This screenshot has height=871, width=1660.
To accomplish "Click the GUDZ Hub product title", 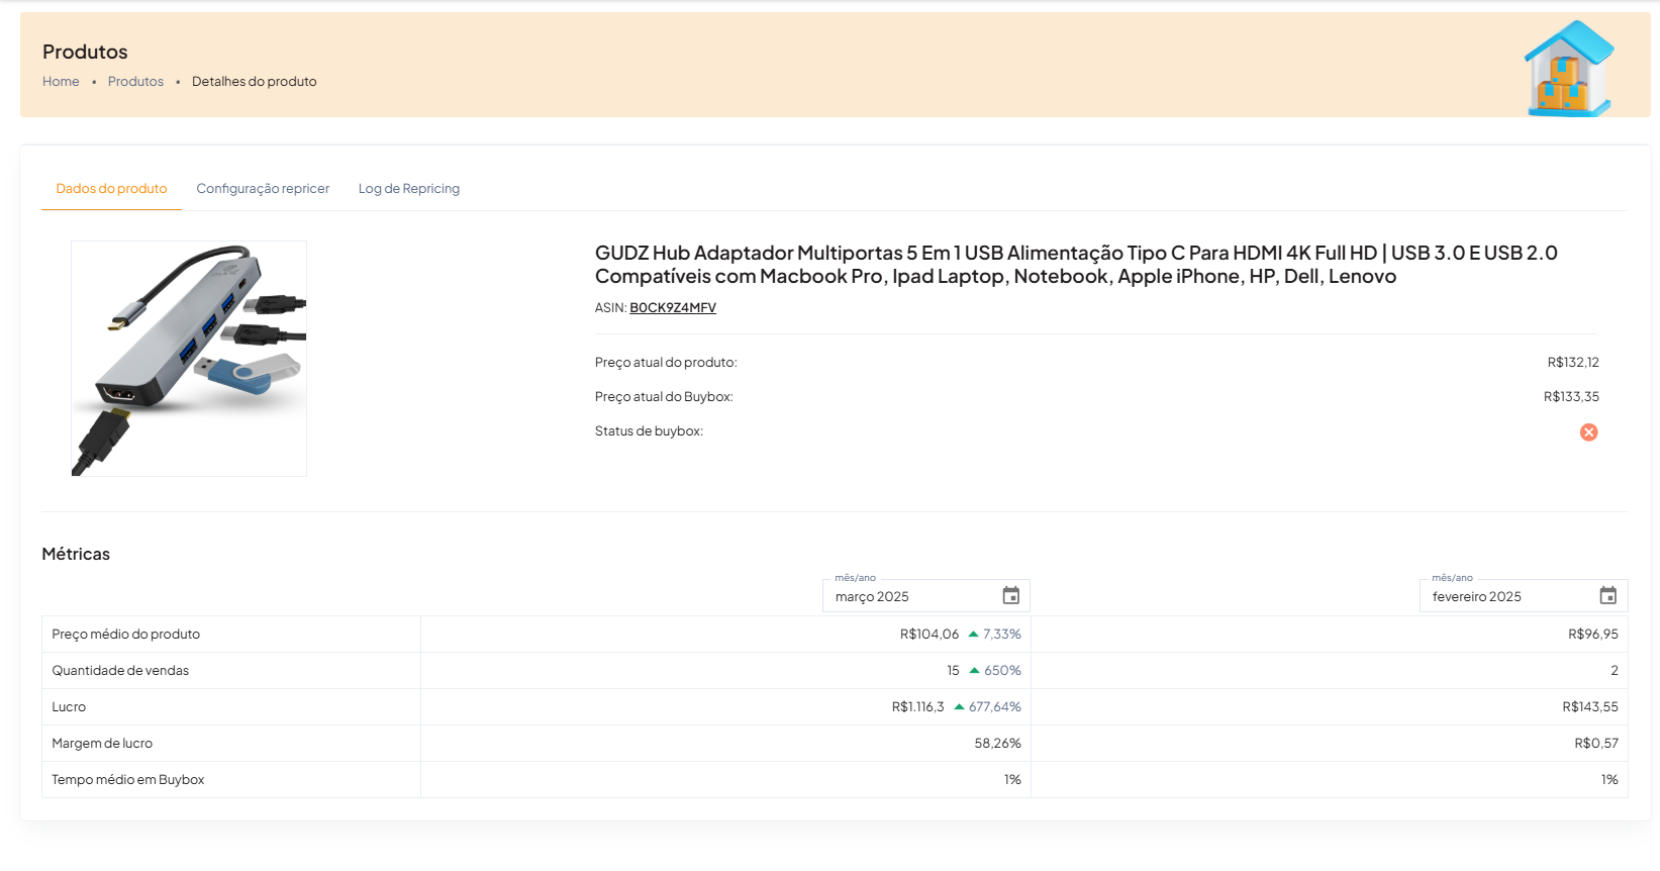I will click(x=1075, y=264).
